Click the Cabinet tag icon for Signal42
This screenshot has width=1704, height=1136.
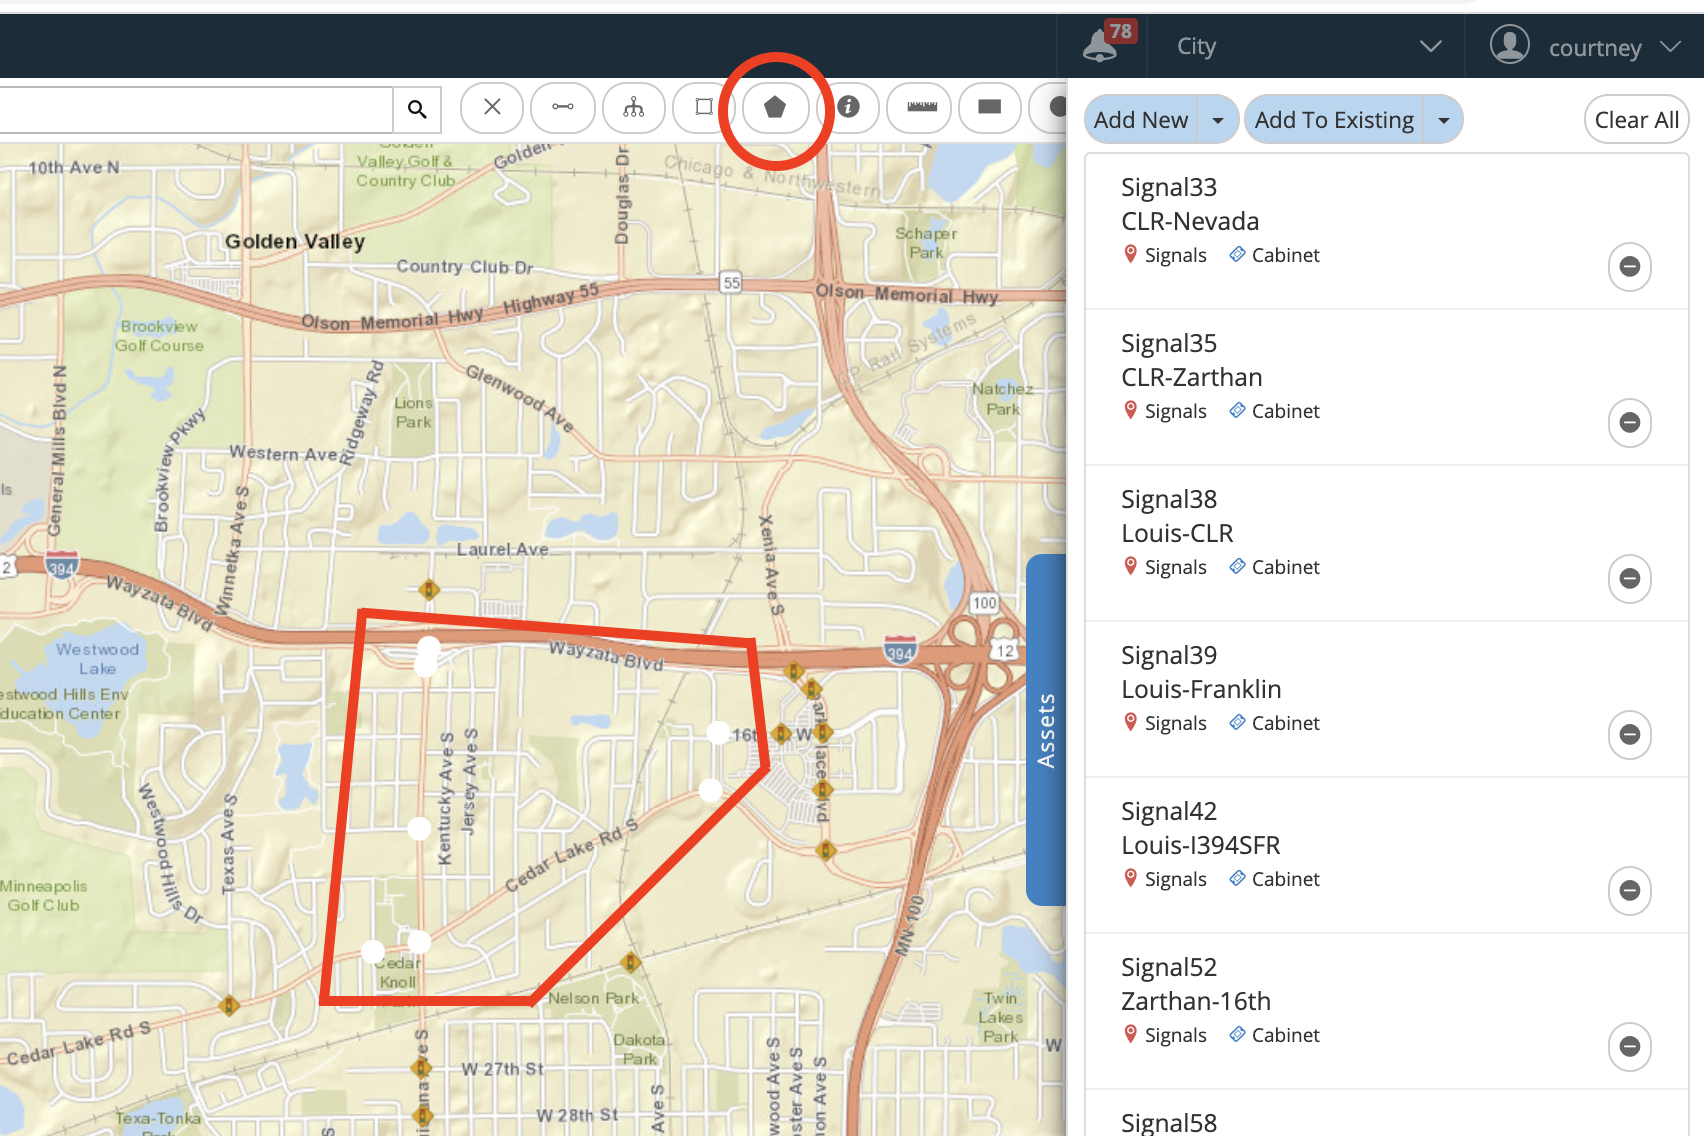pyautogui.click(x=1237, y=878)
